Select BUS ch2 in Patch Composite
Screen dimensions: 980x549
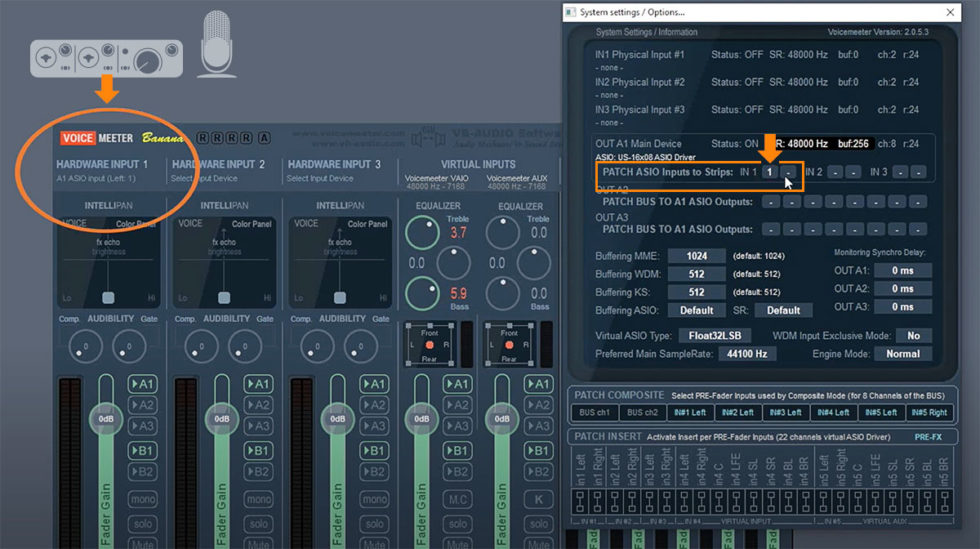point(642,413)
